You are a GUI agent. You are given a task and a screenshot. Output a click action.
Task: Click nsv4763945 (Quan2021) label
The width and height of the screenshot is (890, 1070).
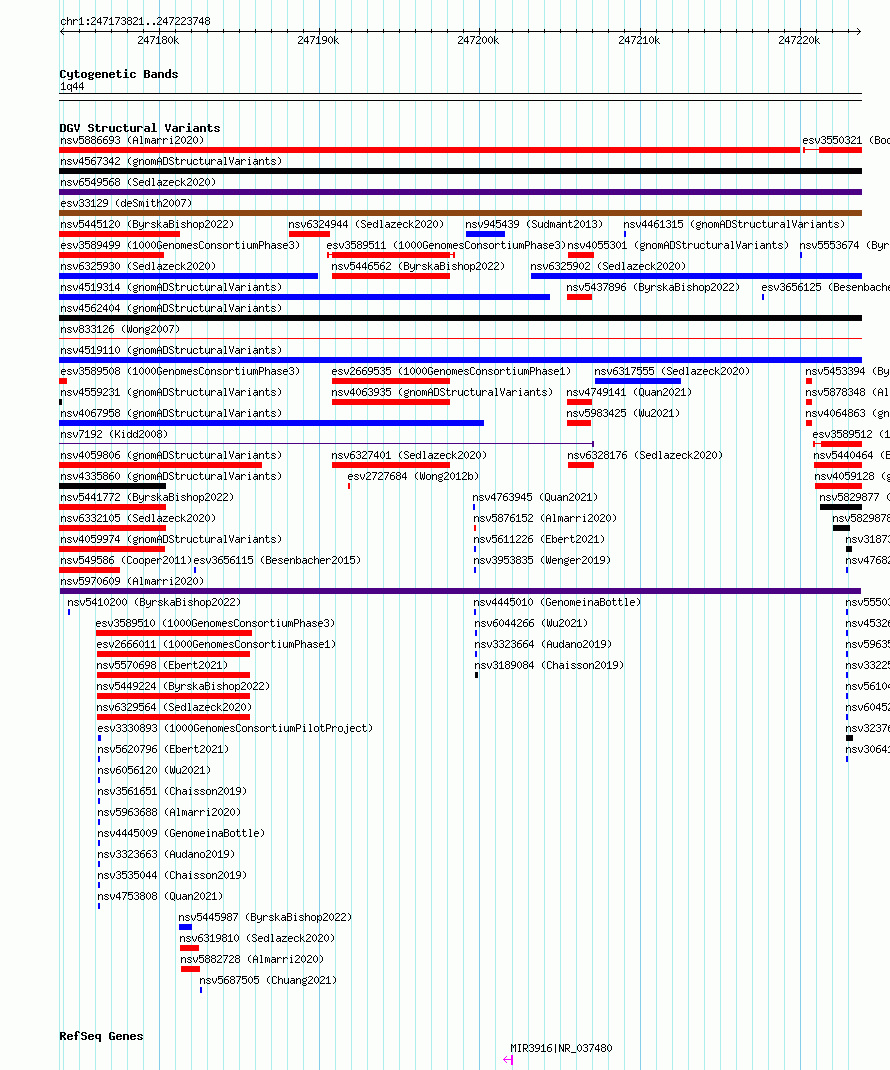535,497
